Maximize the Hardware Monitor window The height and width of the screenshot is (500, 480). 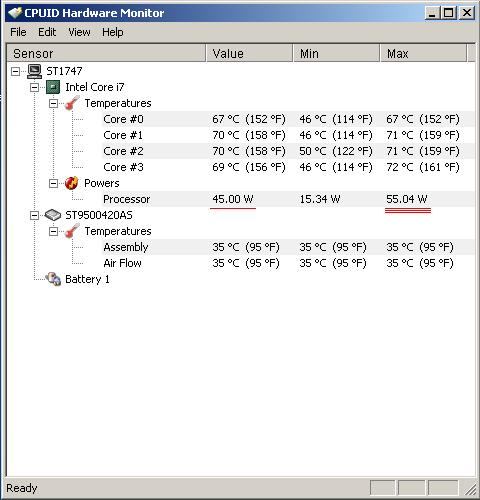(x=449, y=13)
